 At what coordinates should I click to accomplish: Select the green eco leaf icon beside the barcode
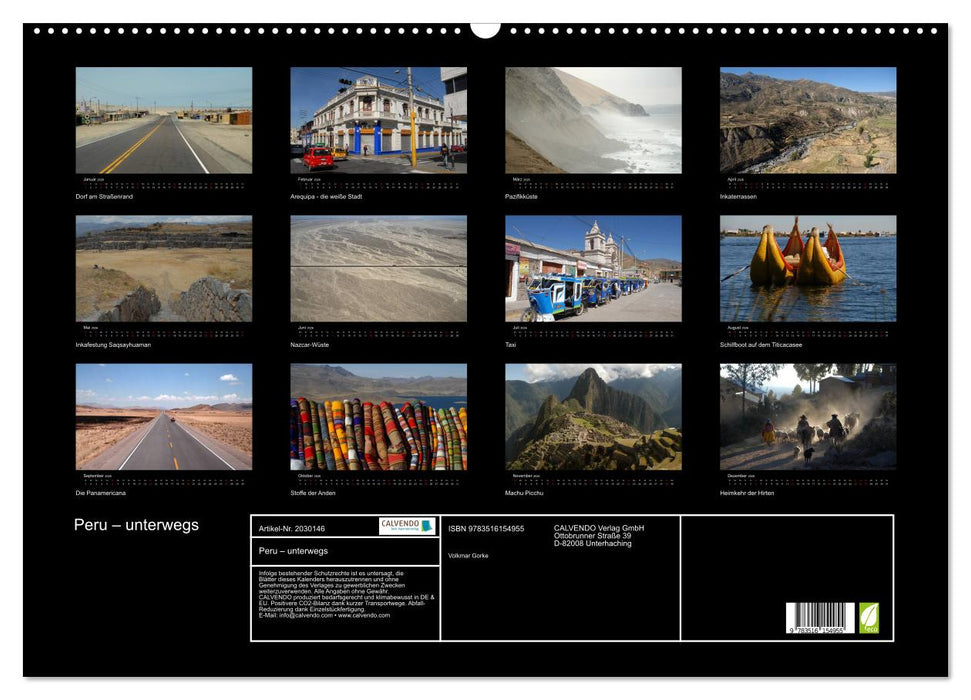click(x=867, y=618)
